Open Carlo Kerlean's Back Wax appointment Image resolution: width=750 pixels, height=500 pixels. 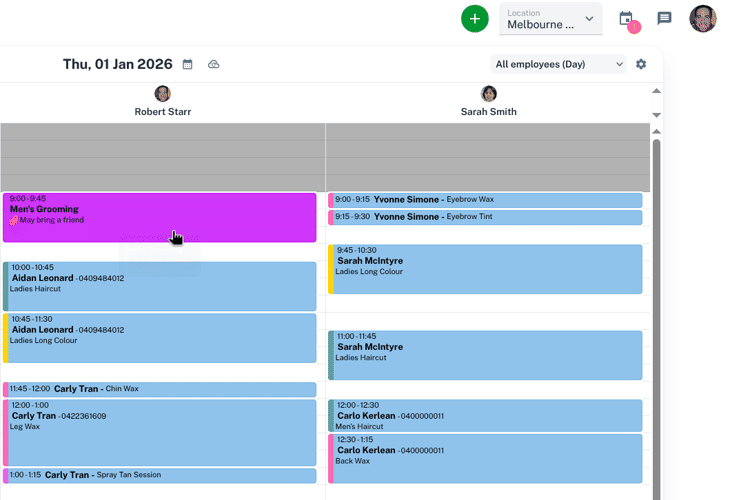coord(485,458)
